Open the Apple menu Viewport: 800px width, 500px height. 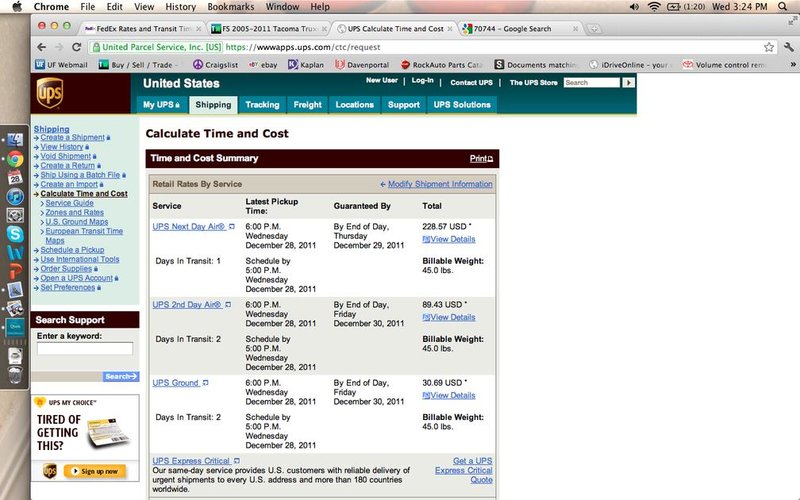16,7
